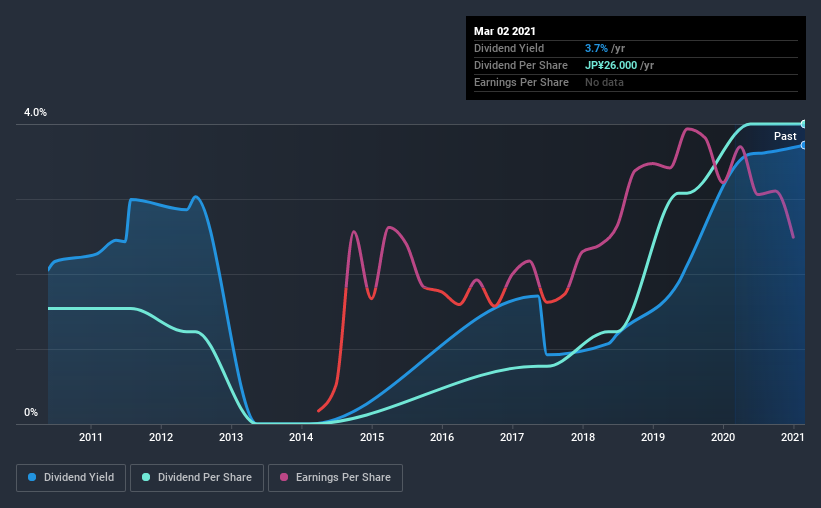The image size is (821, 508).
Task: Click the 2016 x-axis label
Action: (442, 437)
